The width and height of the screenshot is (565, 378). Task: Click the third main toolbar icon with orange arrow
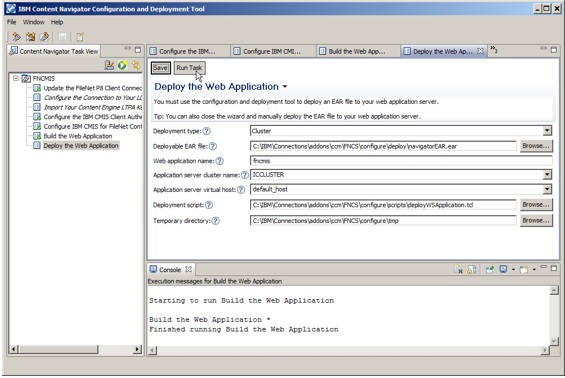point(44,37)
